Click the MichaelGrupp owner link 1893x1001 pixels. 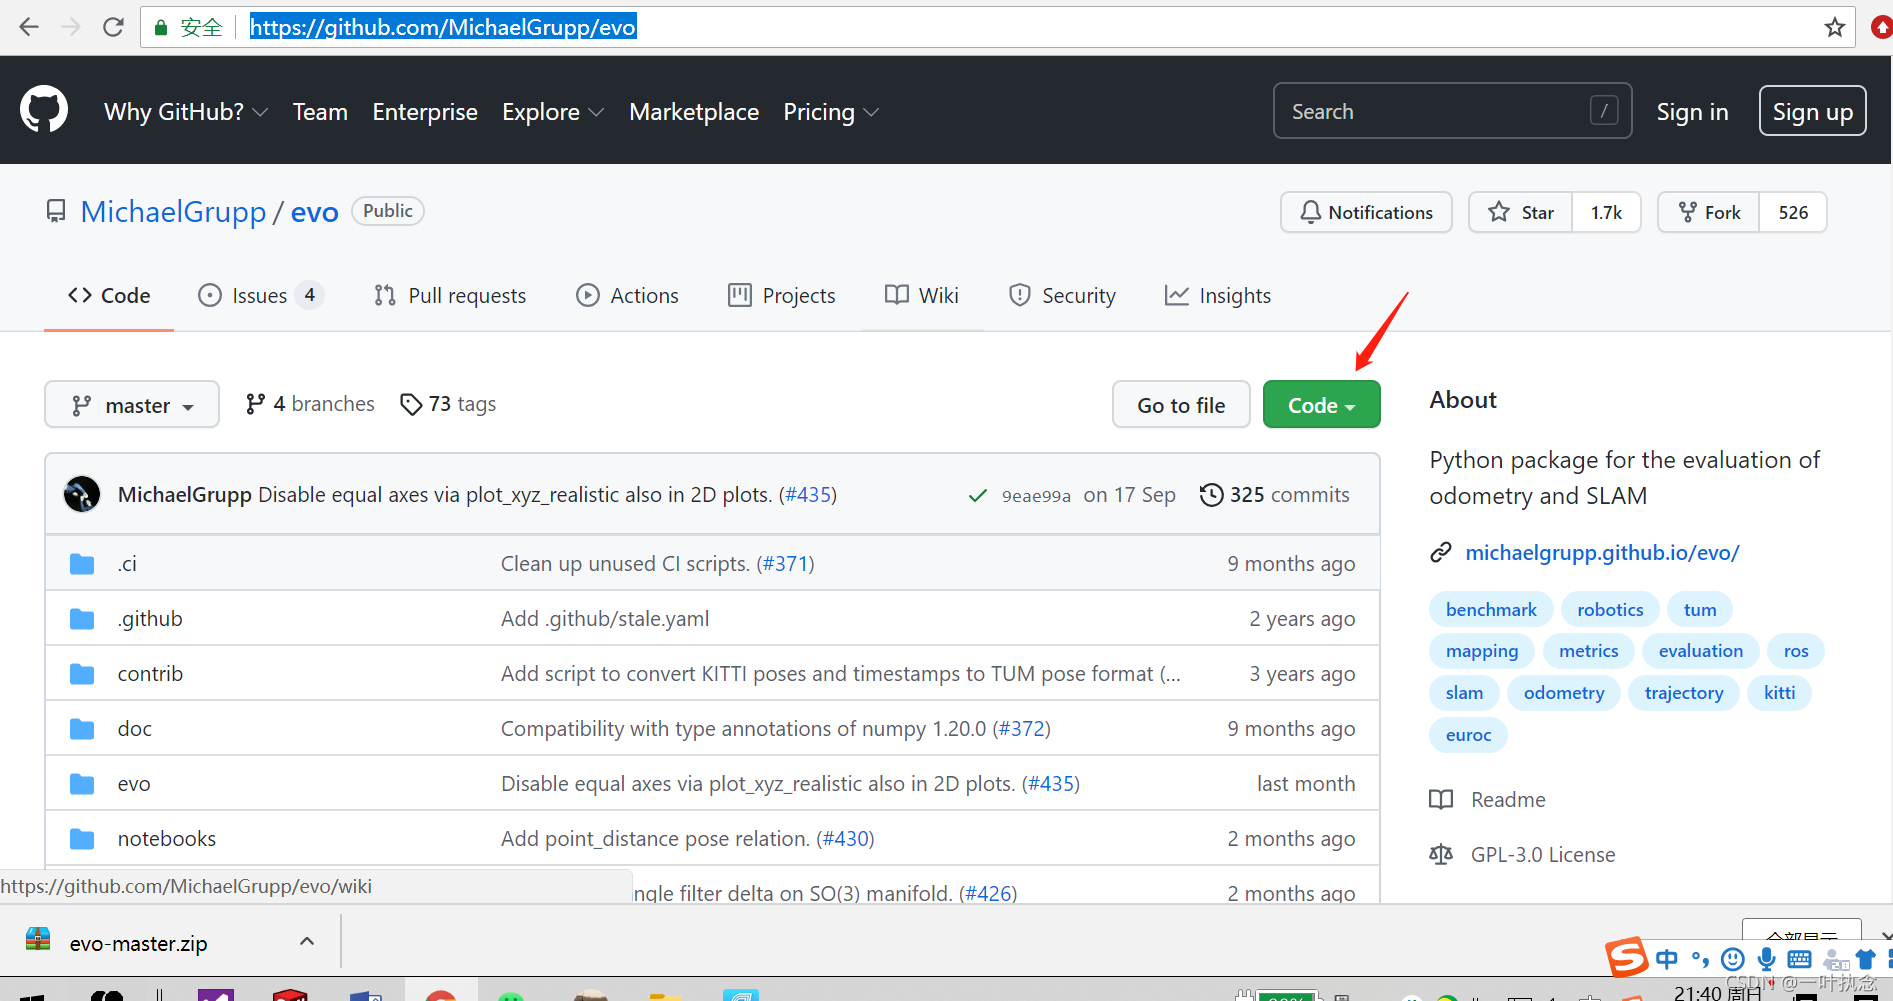coord(173,212)
